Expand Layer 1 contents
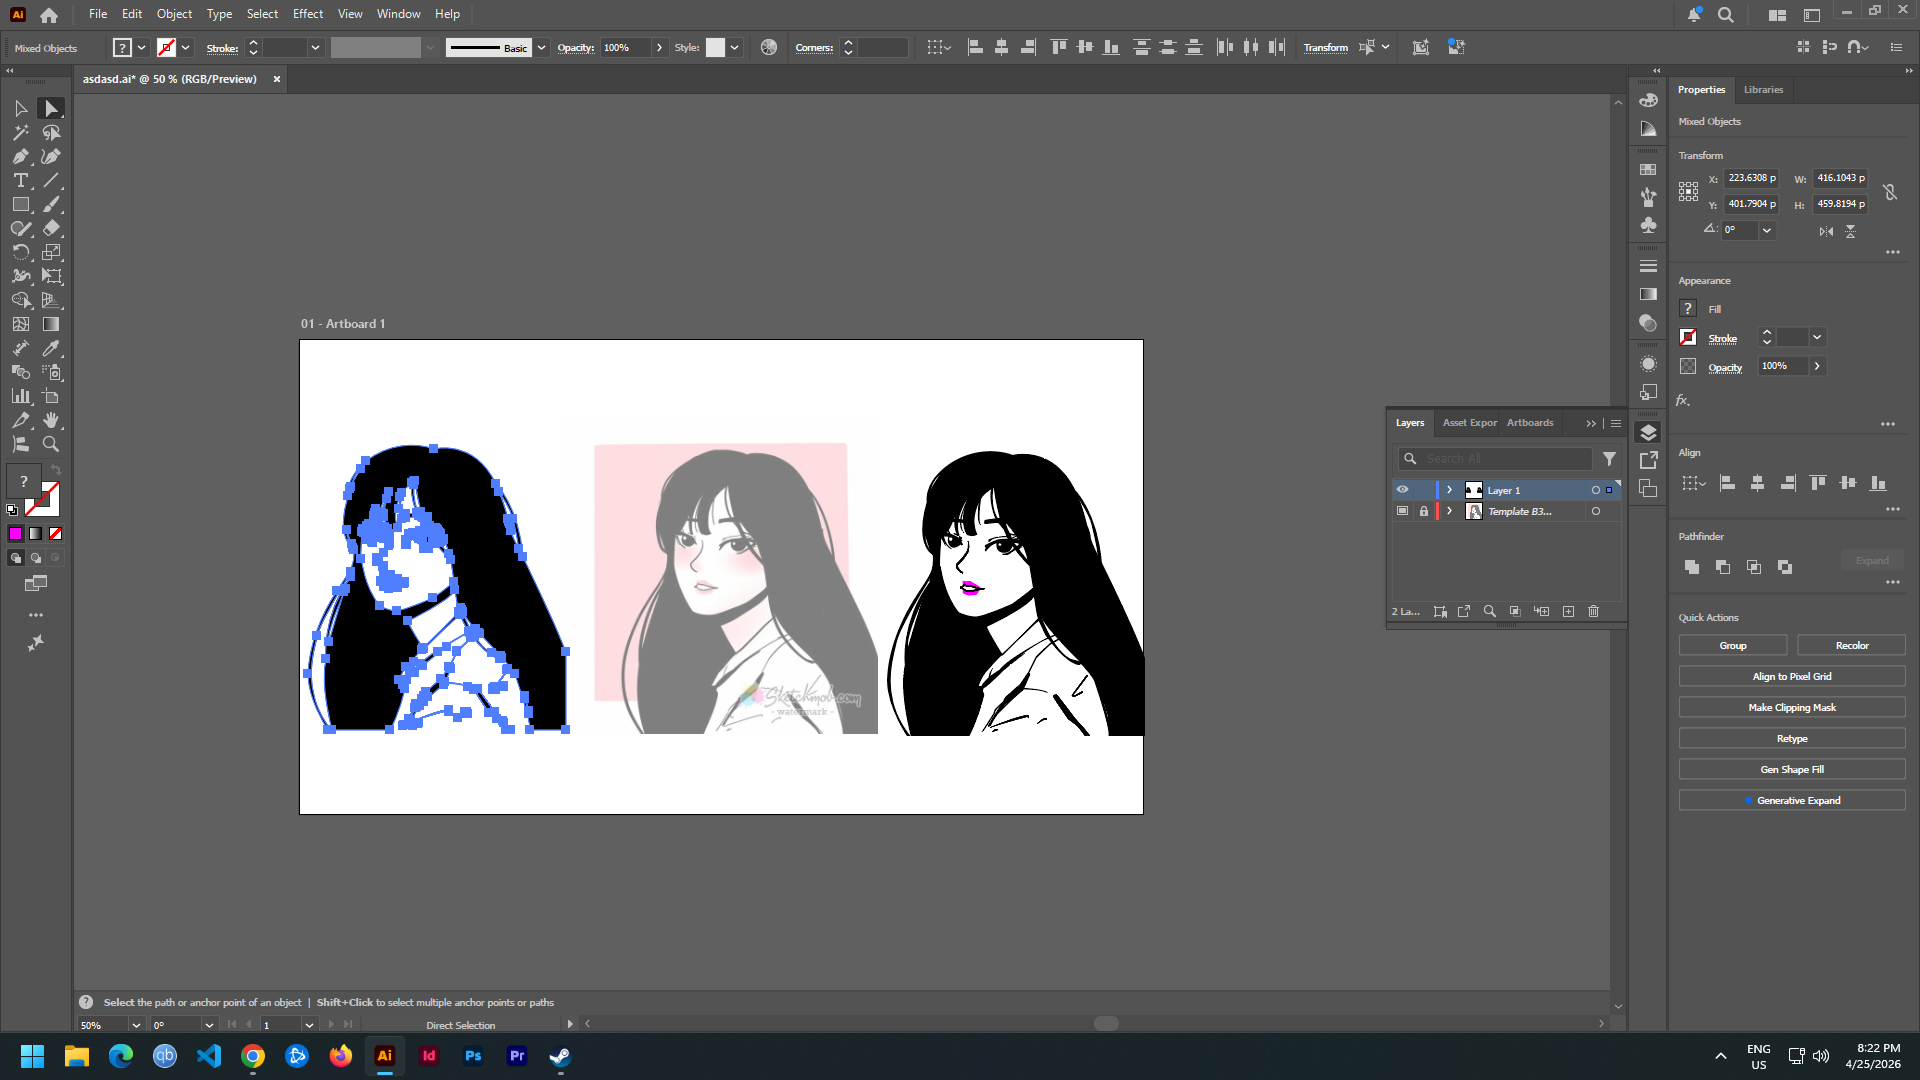The image size is (1920, 1080). (1449, 490)
